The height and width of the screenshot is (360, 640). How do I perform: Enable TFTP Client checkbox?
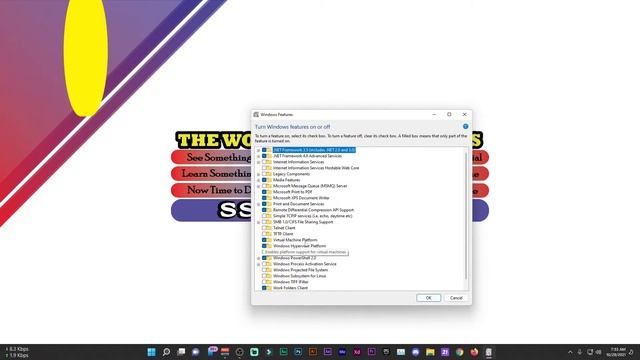(x=264, y=234)
